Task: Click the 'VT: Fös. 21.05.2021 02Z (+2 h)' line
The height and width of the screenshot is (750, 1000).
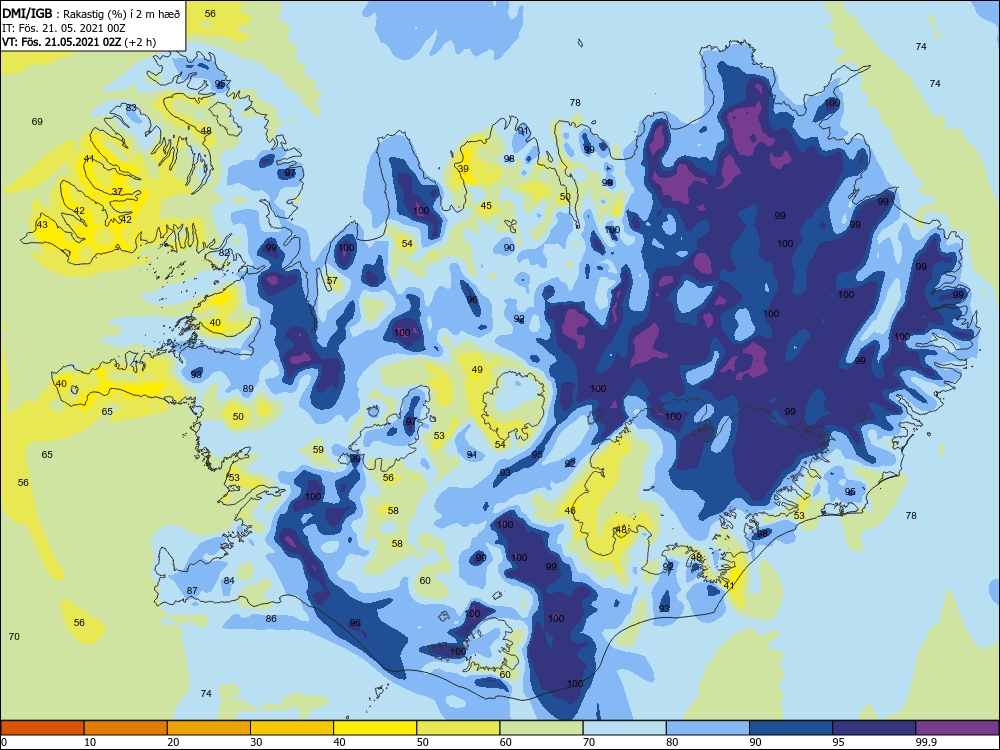Action: tap(79, 42)
